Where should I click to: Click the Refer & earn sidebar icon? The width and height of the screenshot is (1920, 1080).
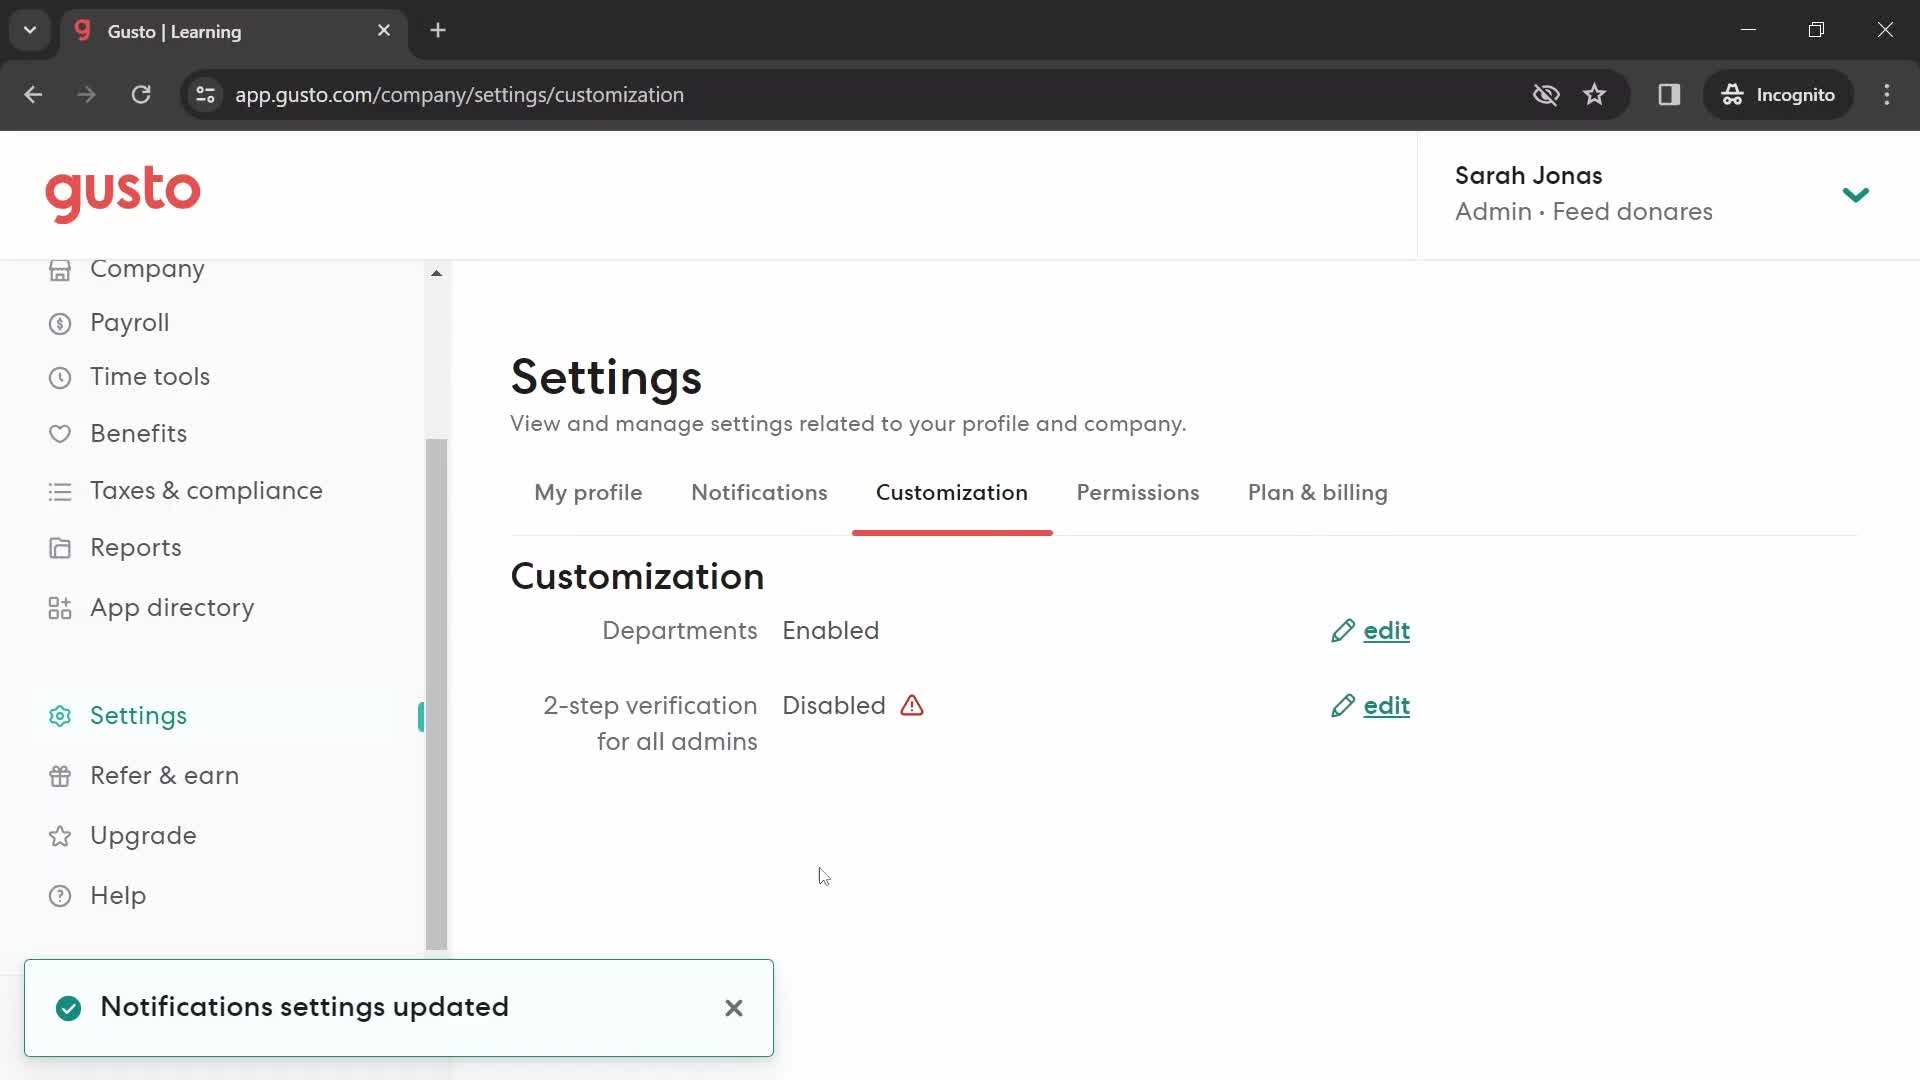58,775
